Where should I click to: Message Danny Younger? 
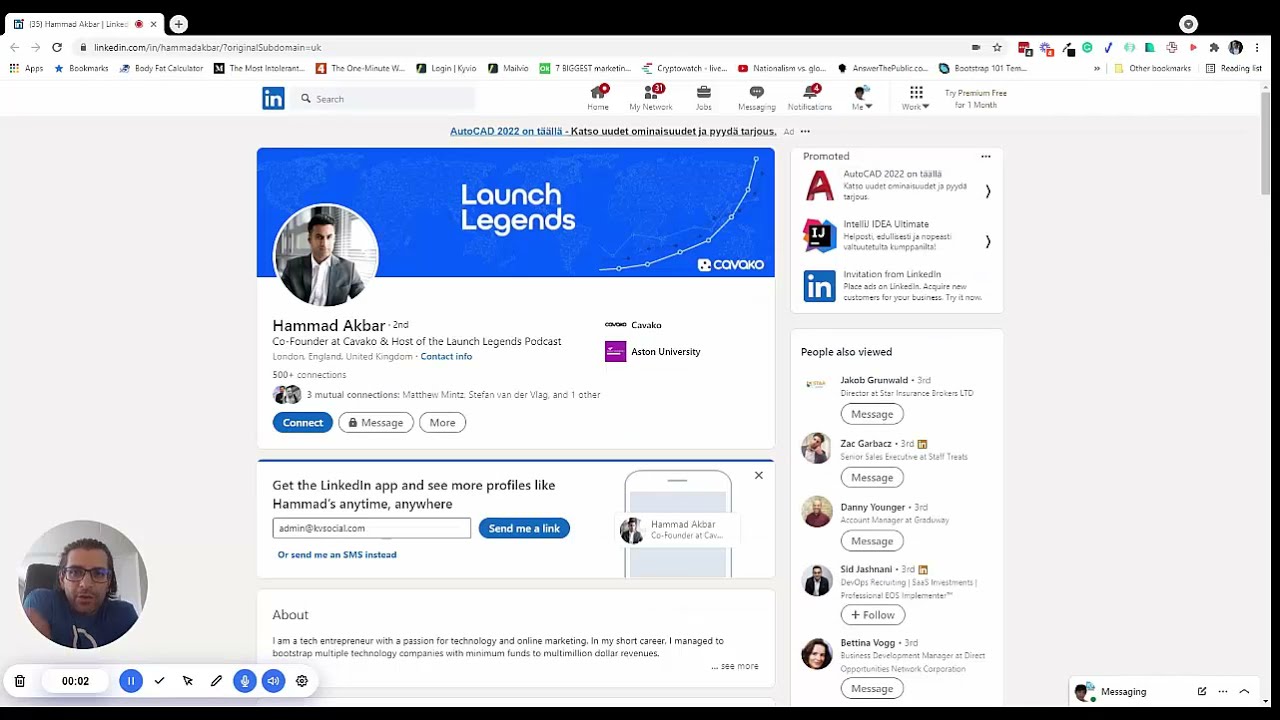(872, 541)
